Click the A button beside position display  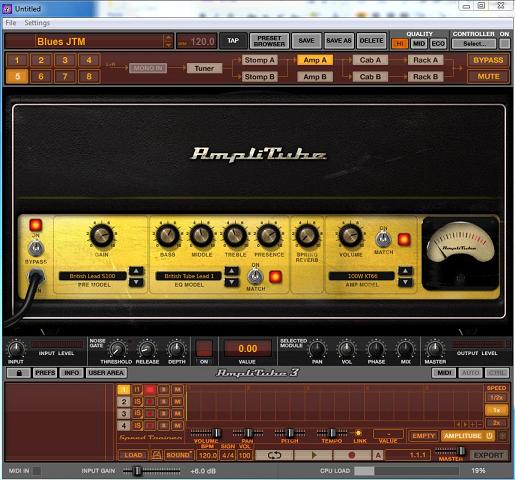tap(378, 455)
